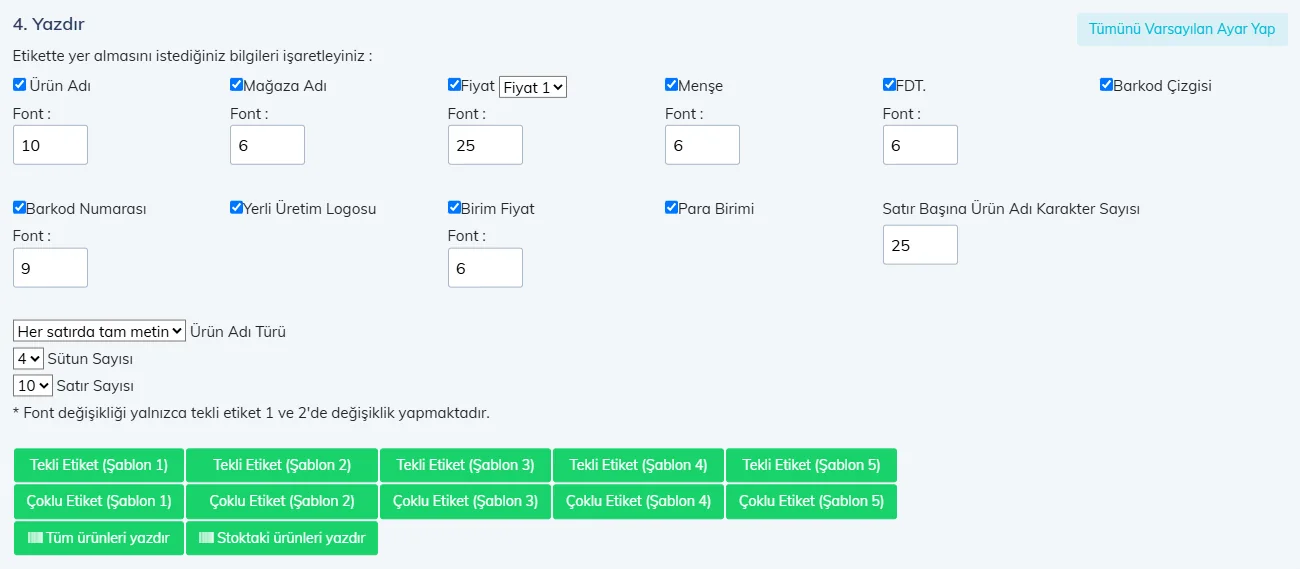This screenshot has width=1300, height=569.
Task: Click Çoklu Etiket (Şablon 5) button
Action: tap(811, 502)
